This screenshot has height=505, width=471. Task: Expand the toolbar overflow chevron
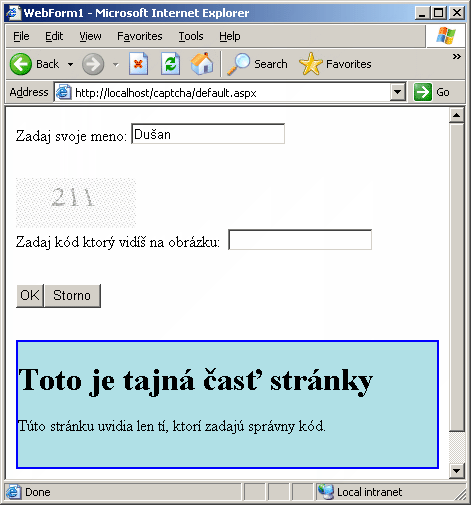457,57
